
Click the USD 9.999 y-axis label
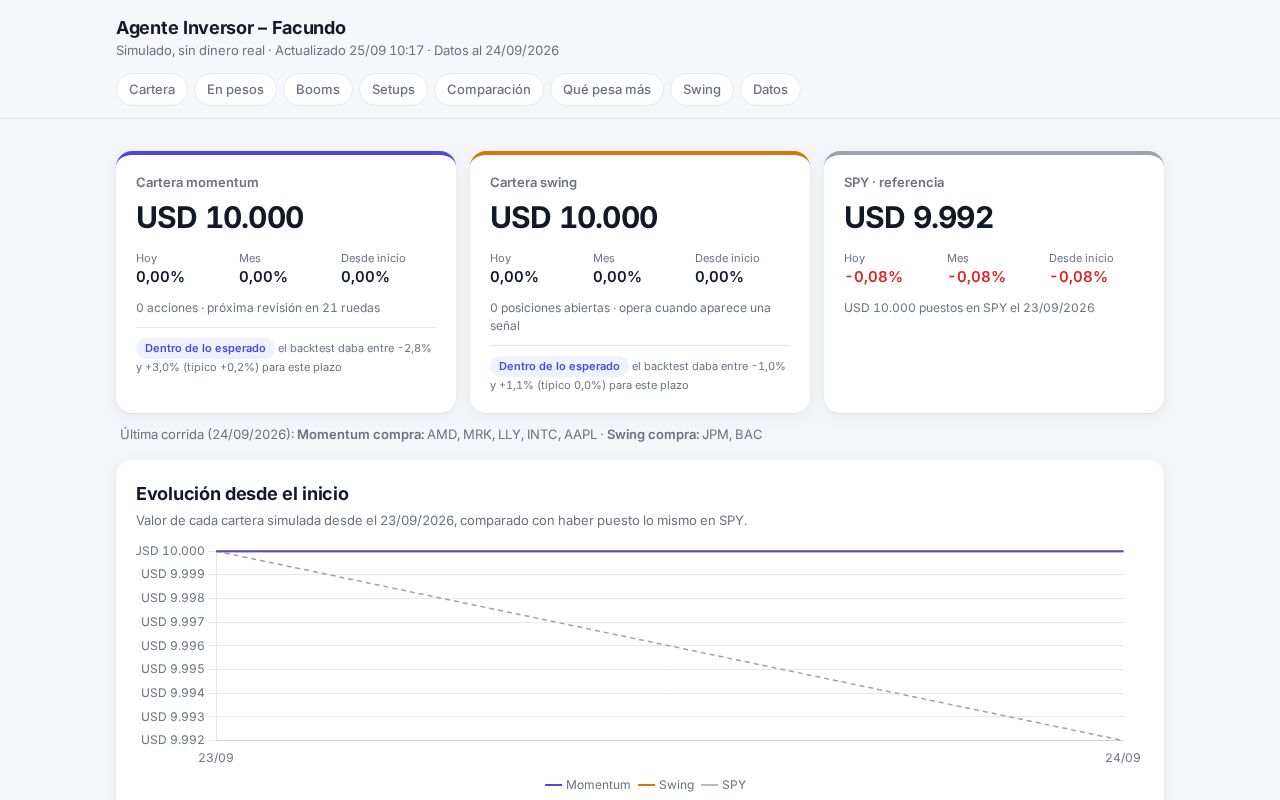(173, 574)
